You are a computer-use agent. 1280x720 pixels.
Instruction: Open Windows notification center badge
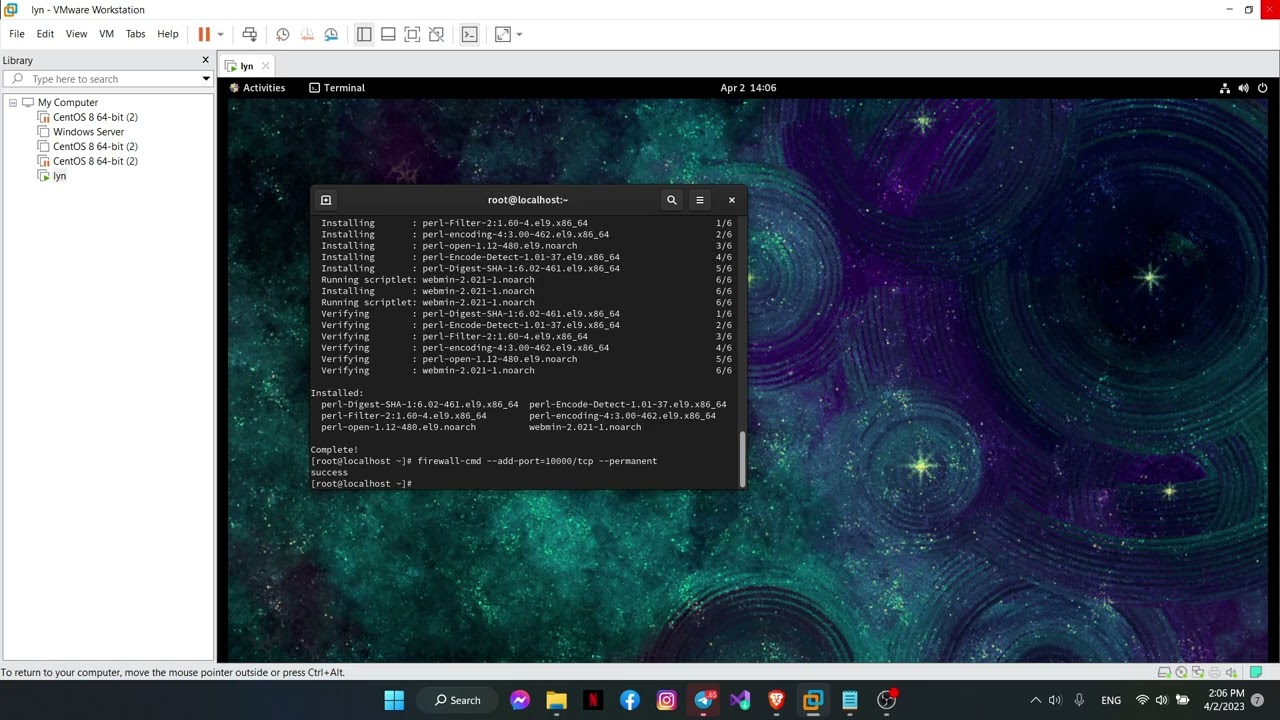pyautogui.click(x=1257, y=700)
